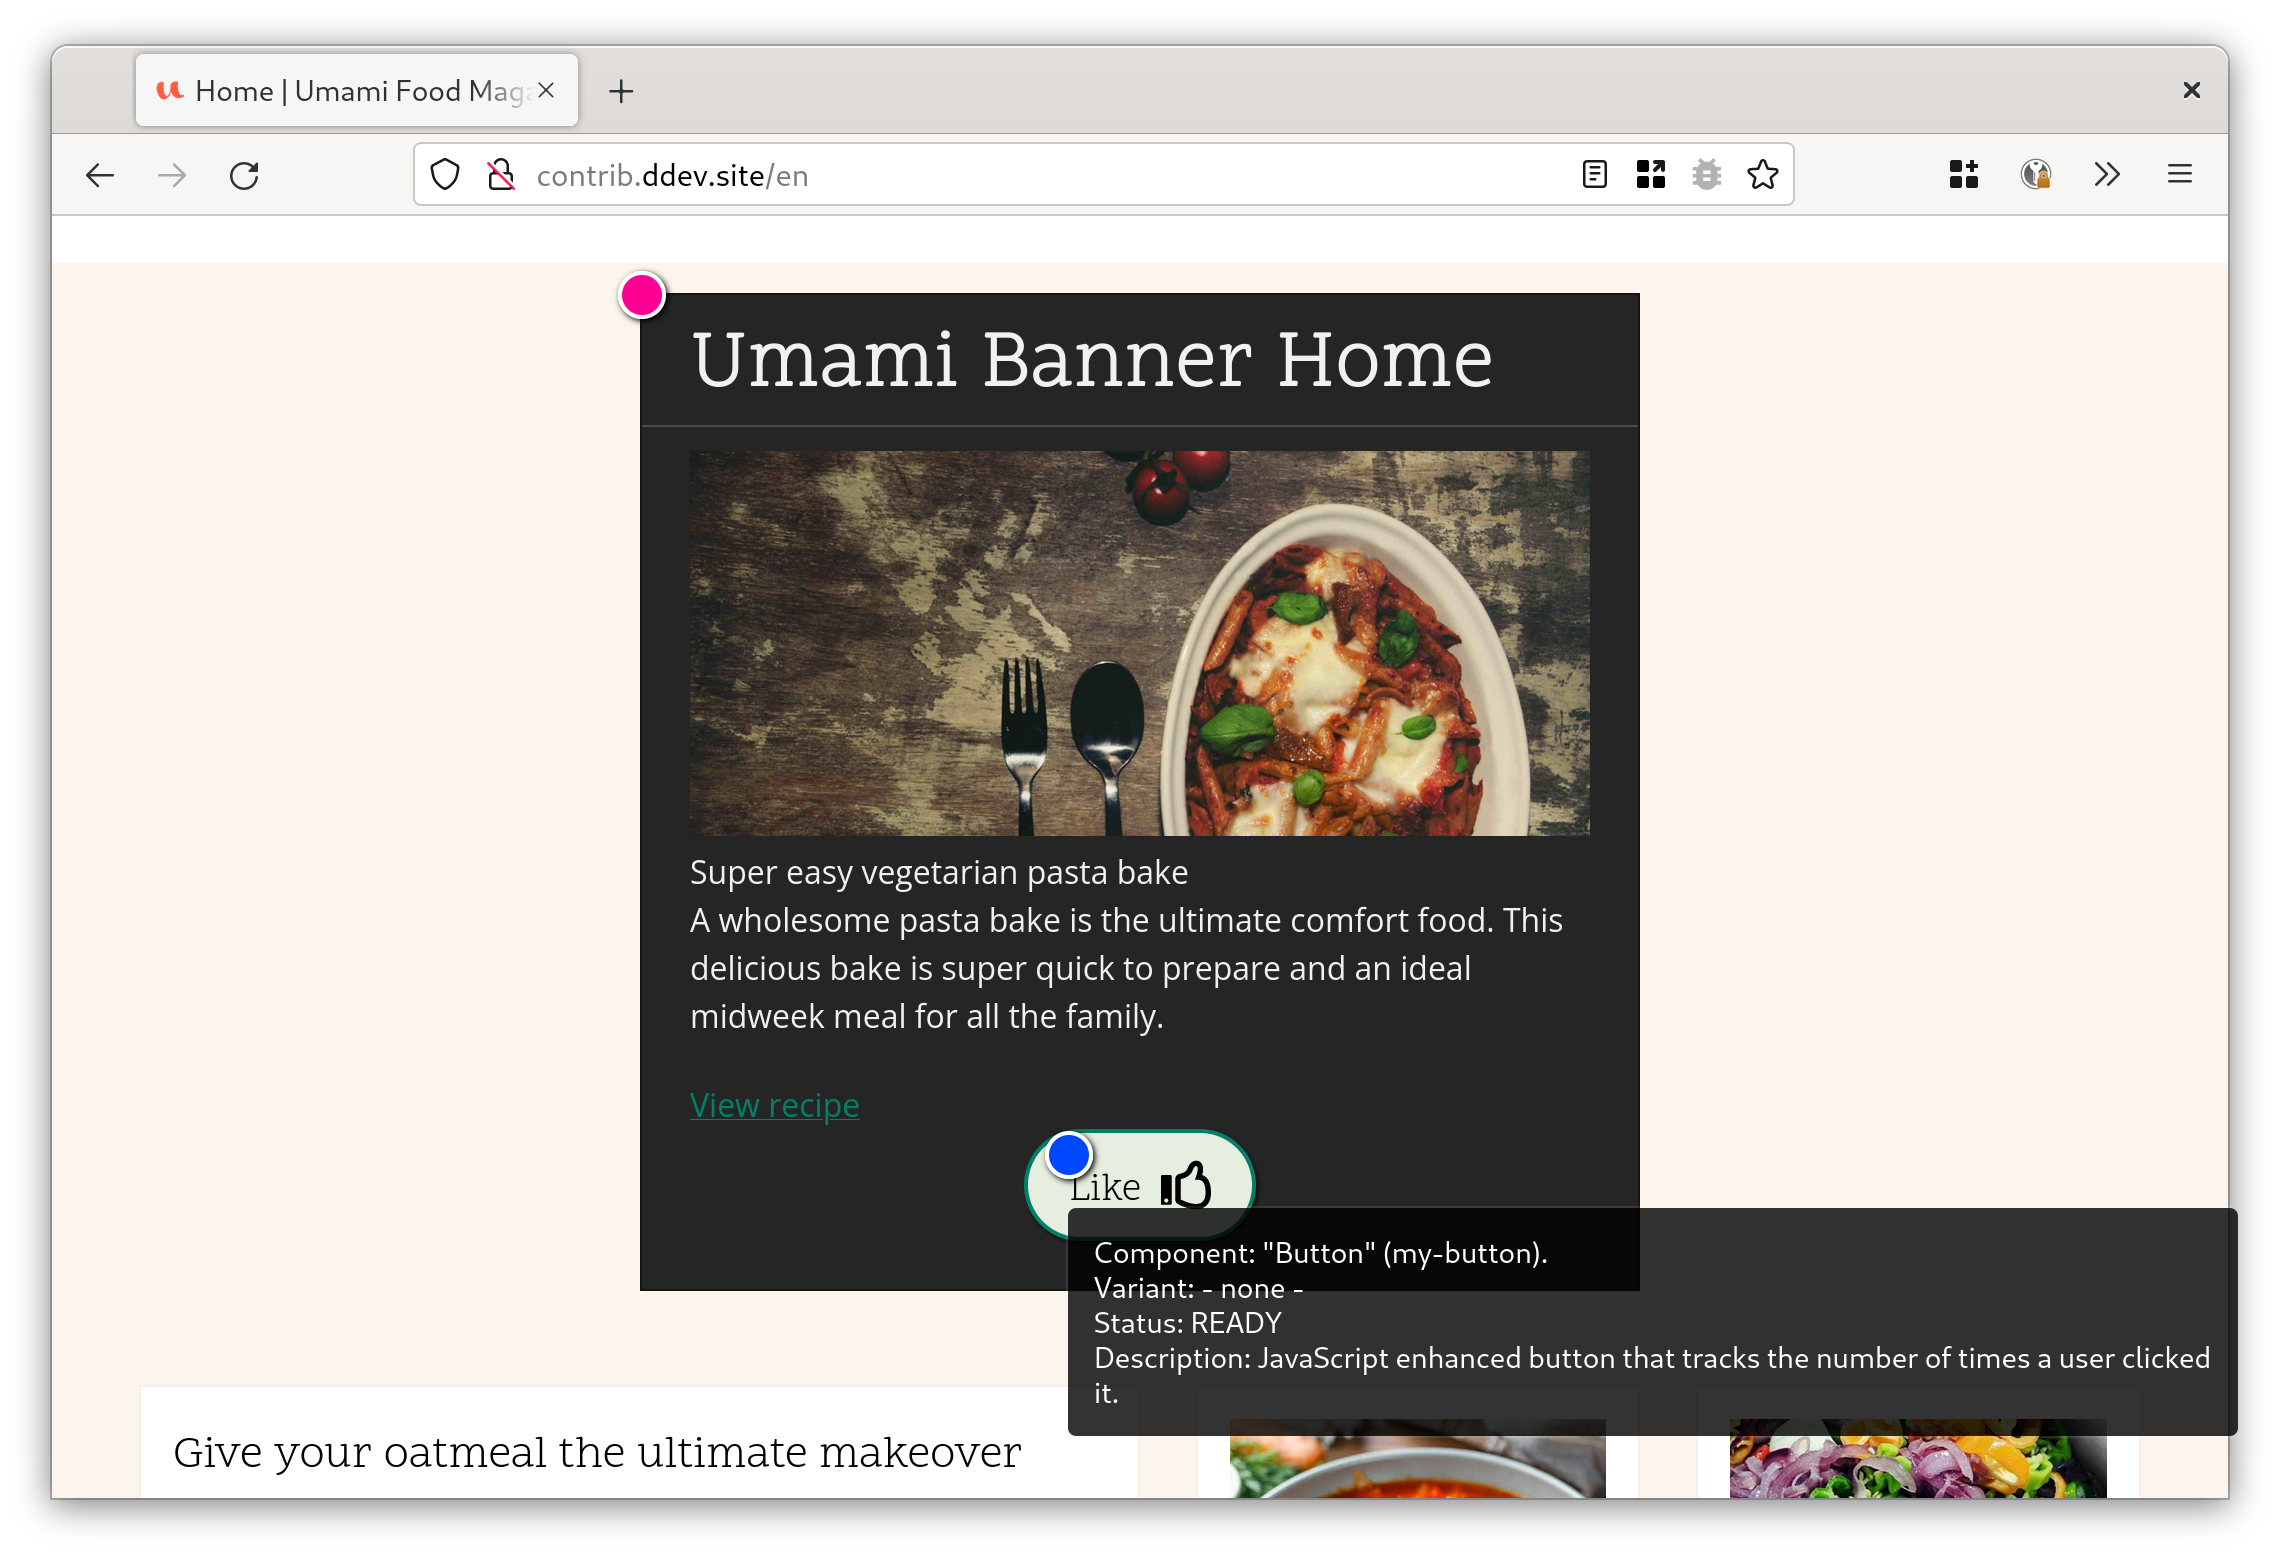Image resolution: width=2280 pixels, height=1556 pixels.
Task: Open a new tab with plus button
Action: coord(621,91)
